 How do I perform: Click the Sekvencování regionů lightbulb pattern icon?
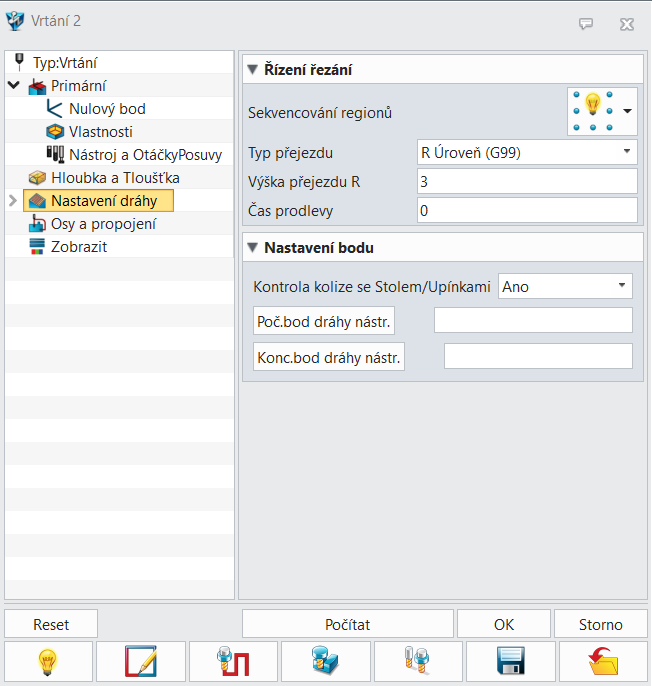coord(593,111)
